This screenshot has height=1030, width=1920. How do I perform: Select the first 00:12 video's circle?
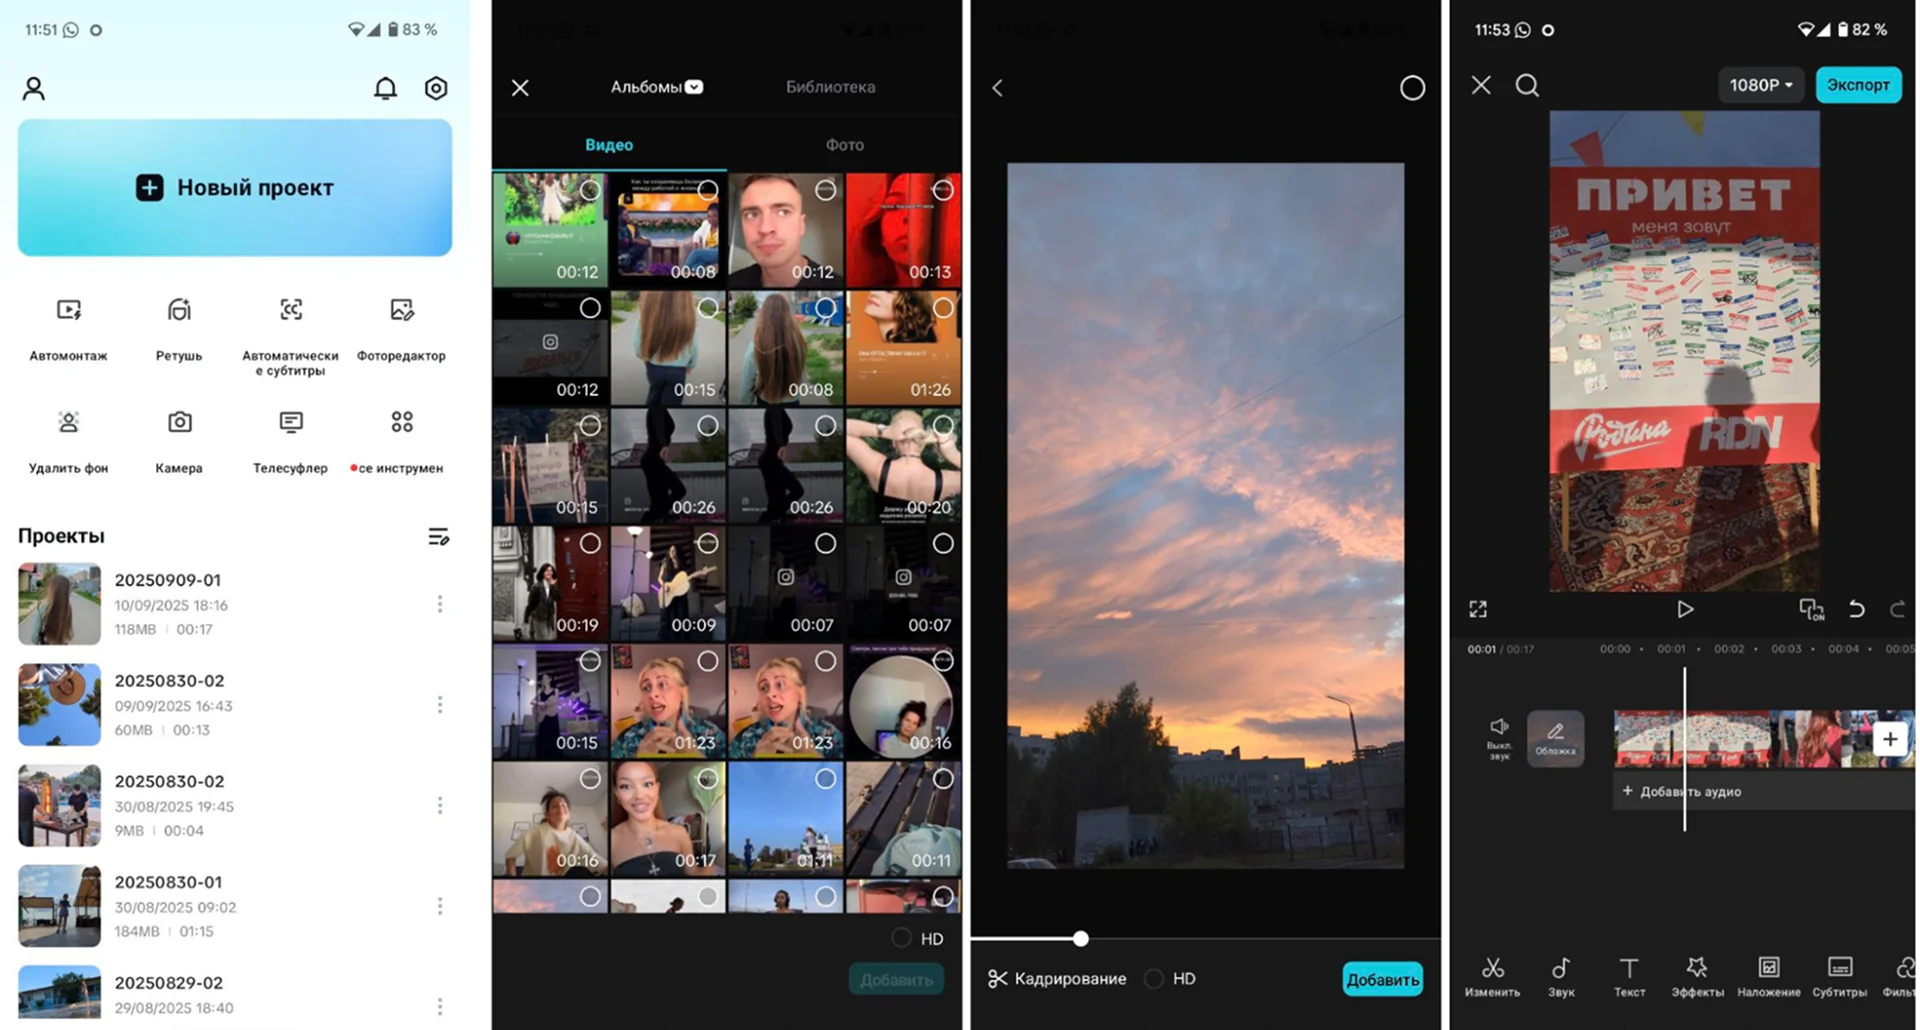click(x=590, y=190)
